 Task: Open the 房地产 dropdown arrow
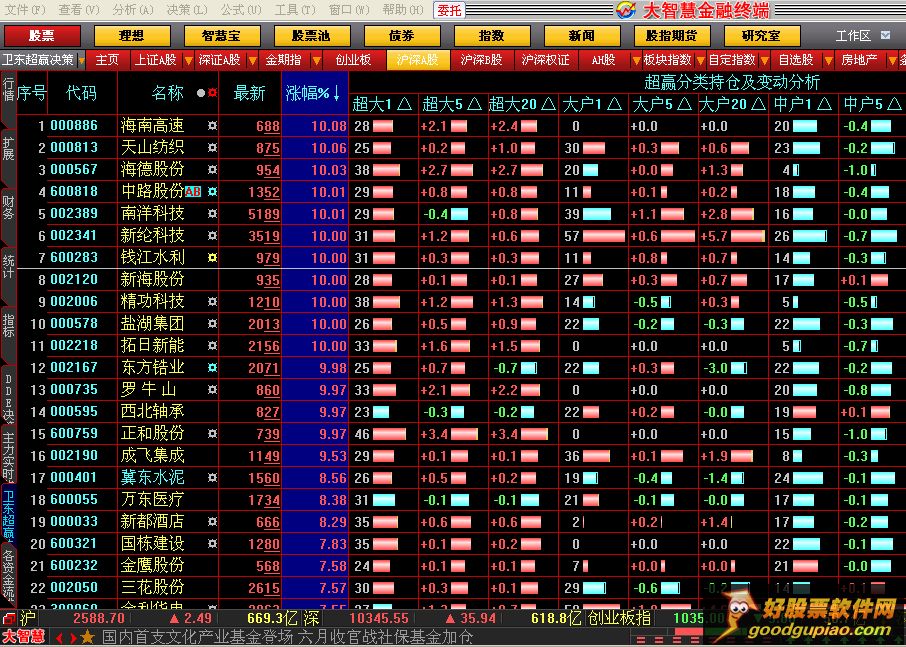(893, 60)
